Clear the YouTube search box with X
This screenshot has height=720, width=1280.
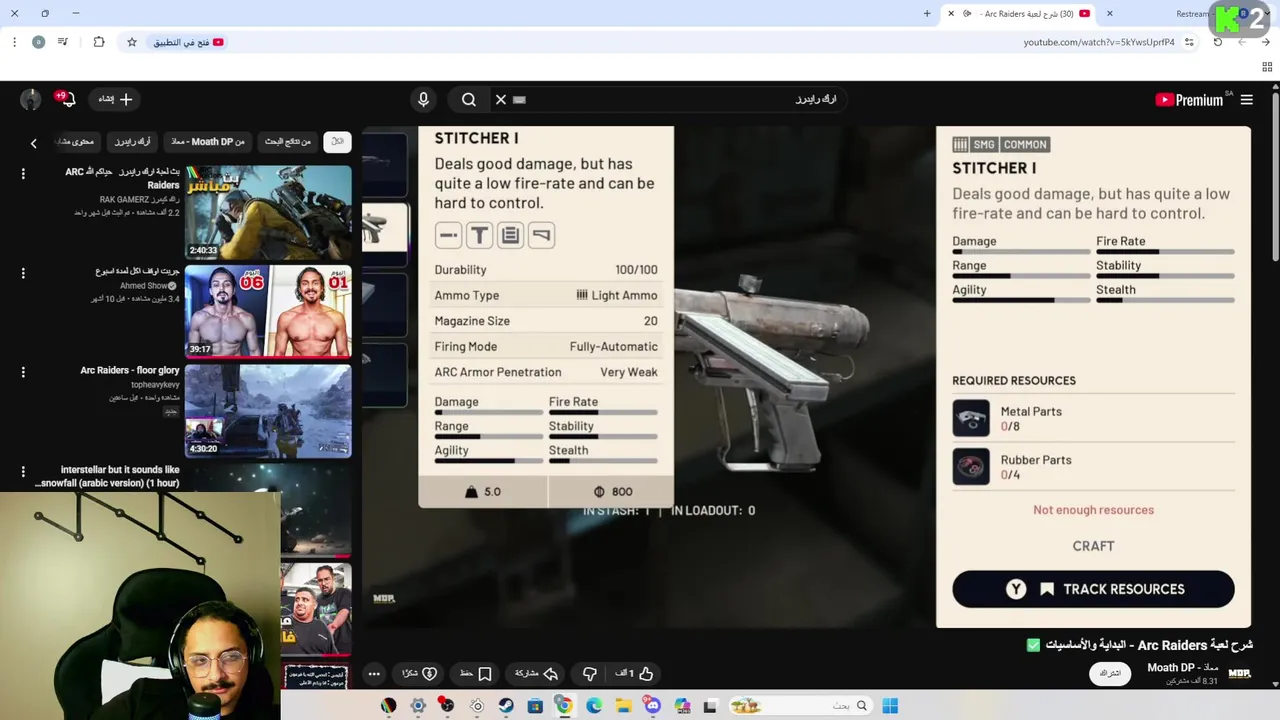click(501, 99)
